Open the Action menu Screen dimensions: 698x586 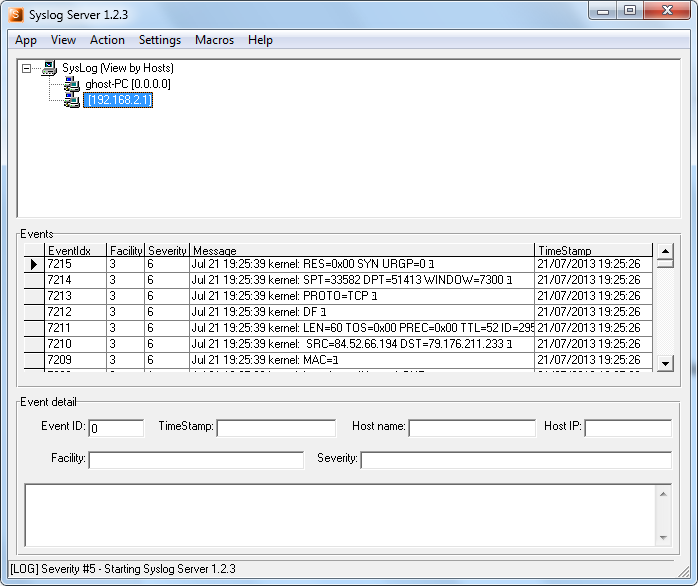coord(107,40)
